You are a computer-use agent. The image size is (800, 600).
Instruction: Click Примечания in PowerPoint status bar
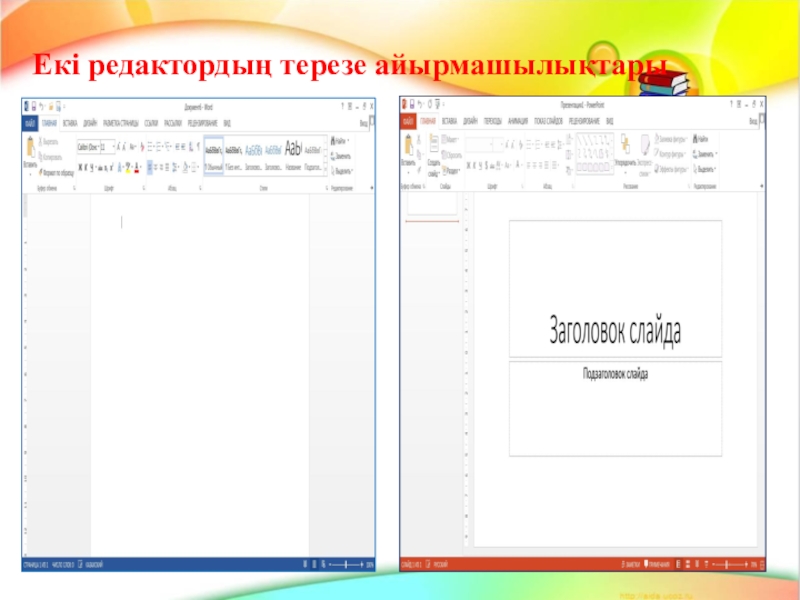click(657, 564)
